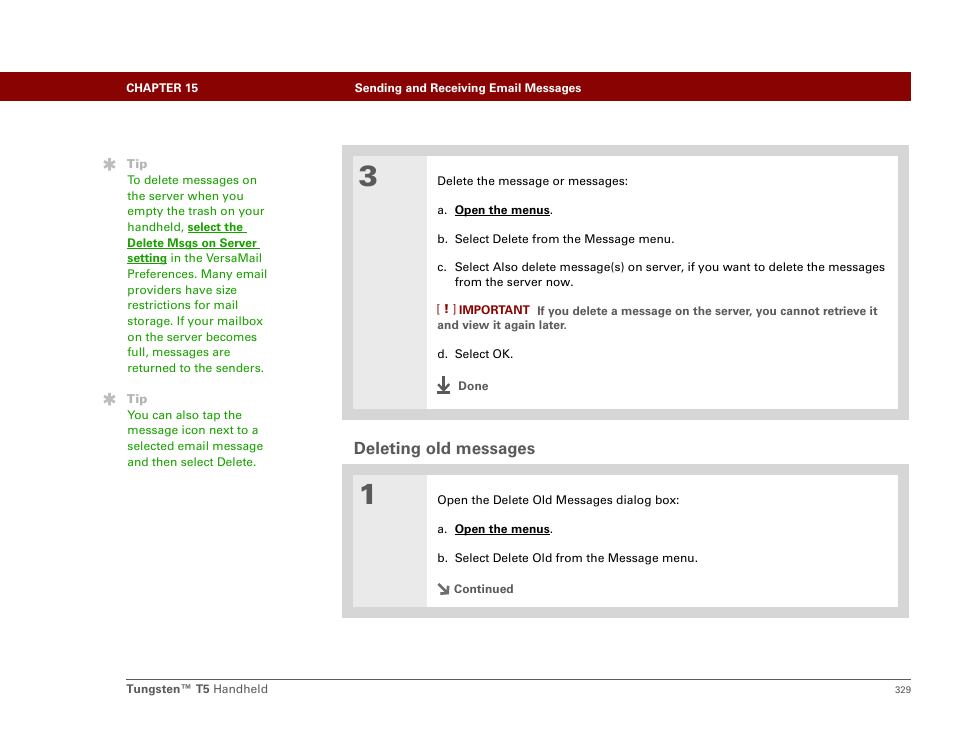Open the 'select the Delete Msgs on Server setting' link

(x=193, y=243)
